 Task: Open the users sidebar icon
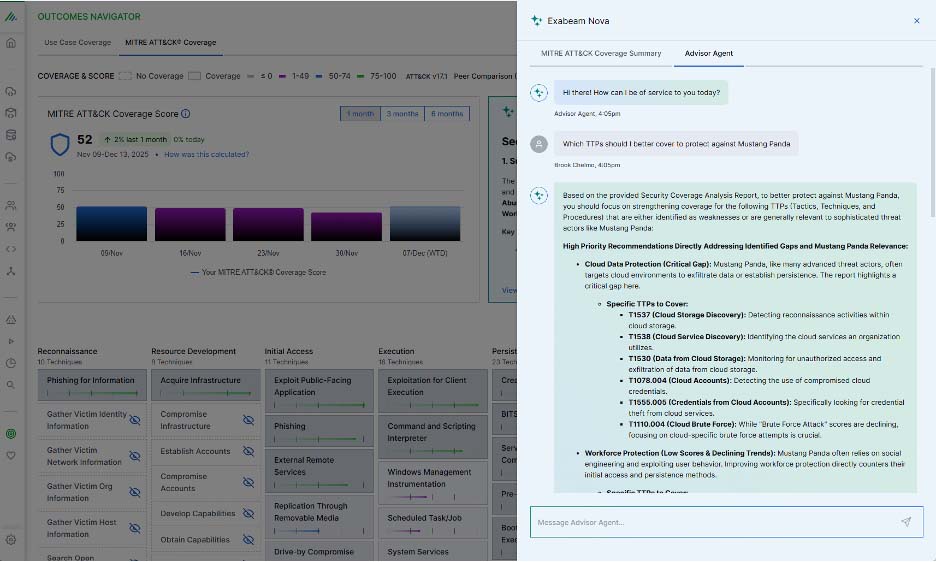pyautogui.click(x=11, y=205)
